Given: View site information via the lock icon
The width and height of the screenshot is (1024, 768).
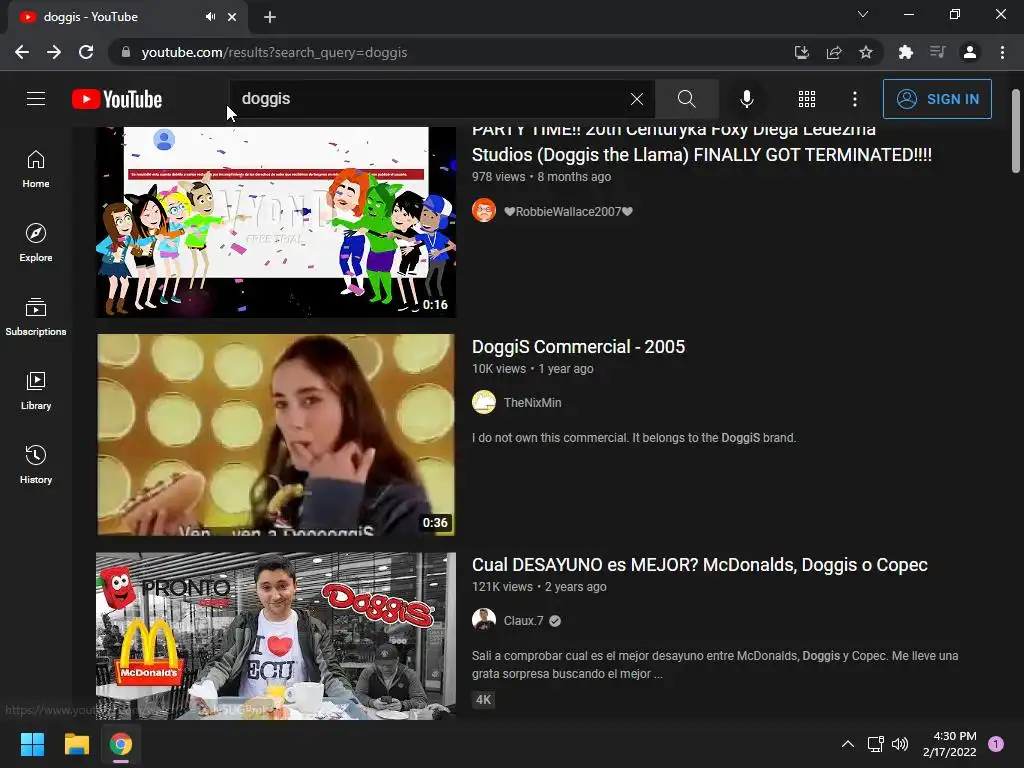Looking at the screenshot, I should [126, 52].
